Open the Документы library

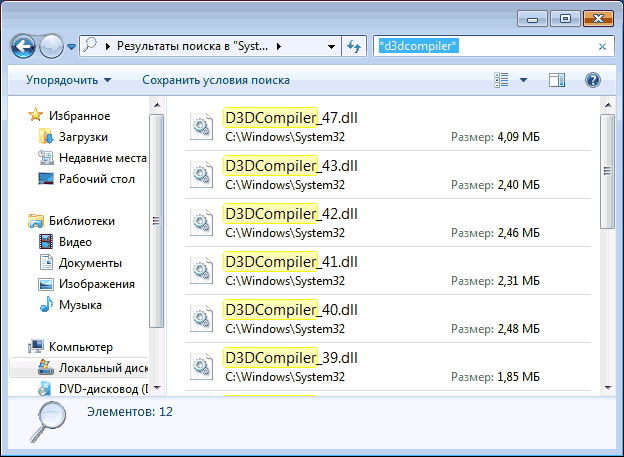pos(90,263)
